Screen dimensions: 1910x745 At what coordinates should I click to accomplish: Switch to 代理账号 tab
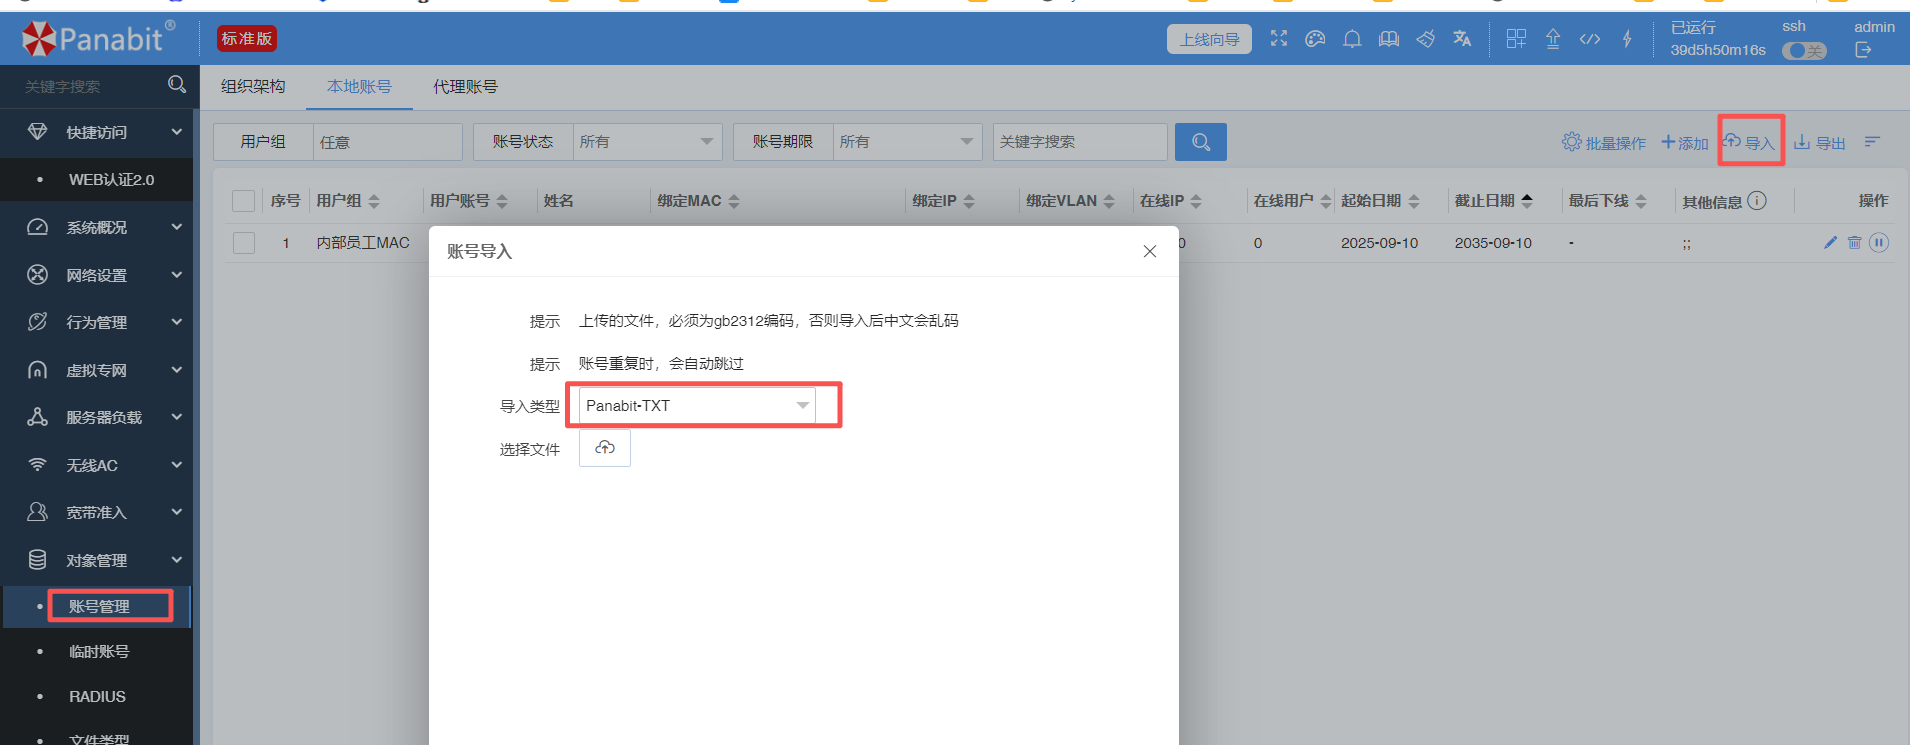pyautogui.click(x=465, y=87)
